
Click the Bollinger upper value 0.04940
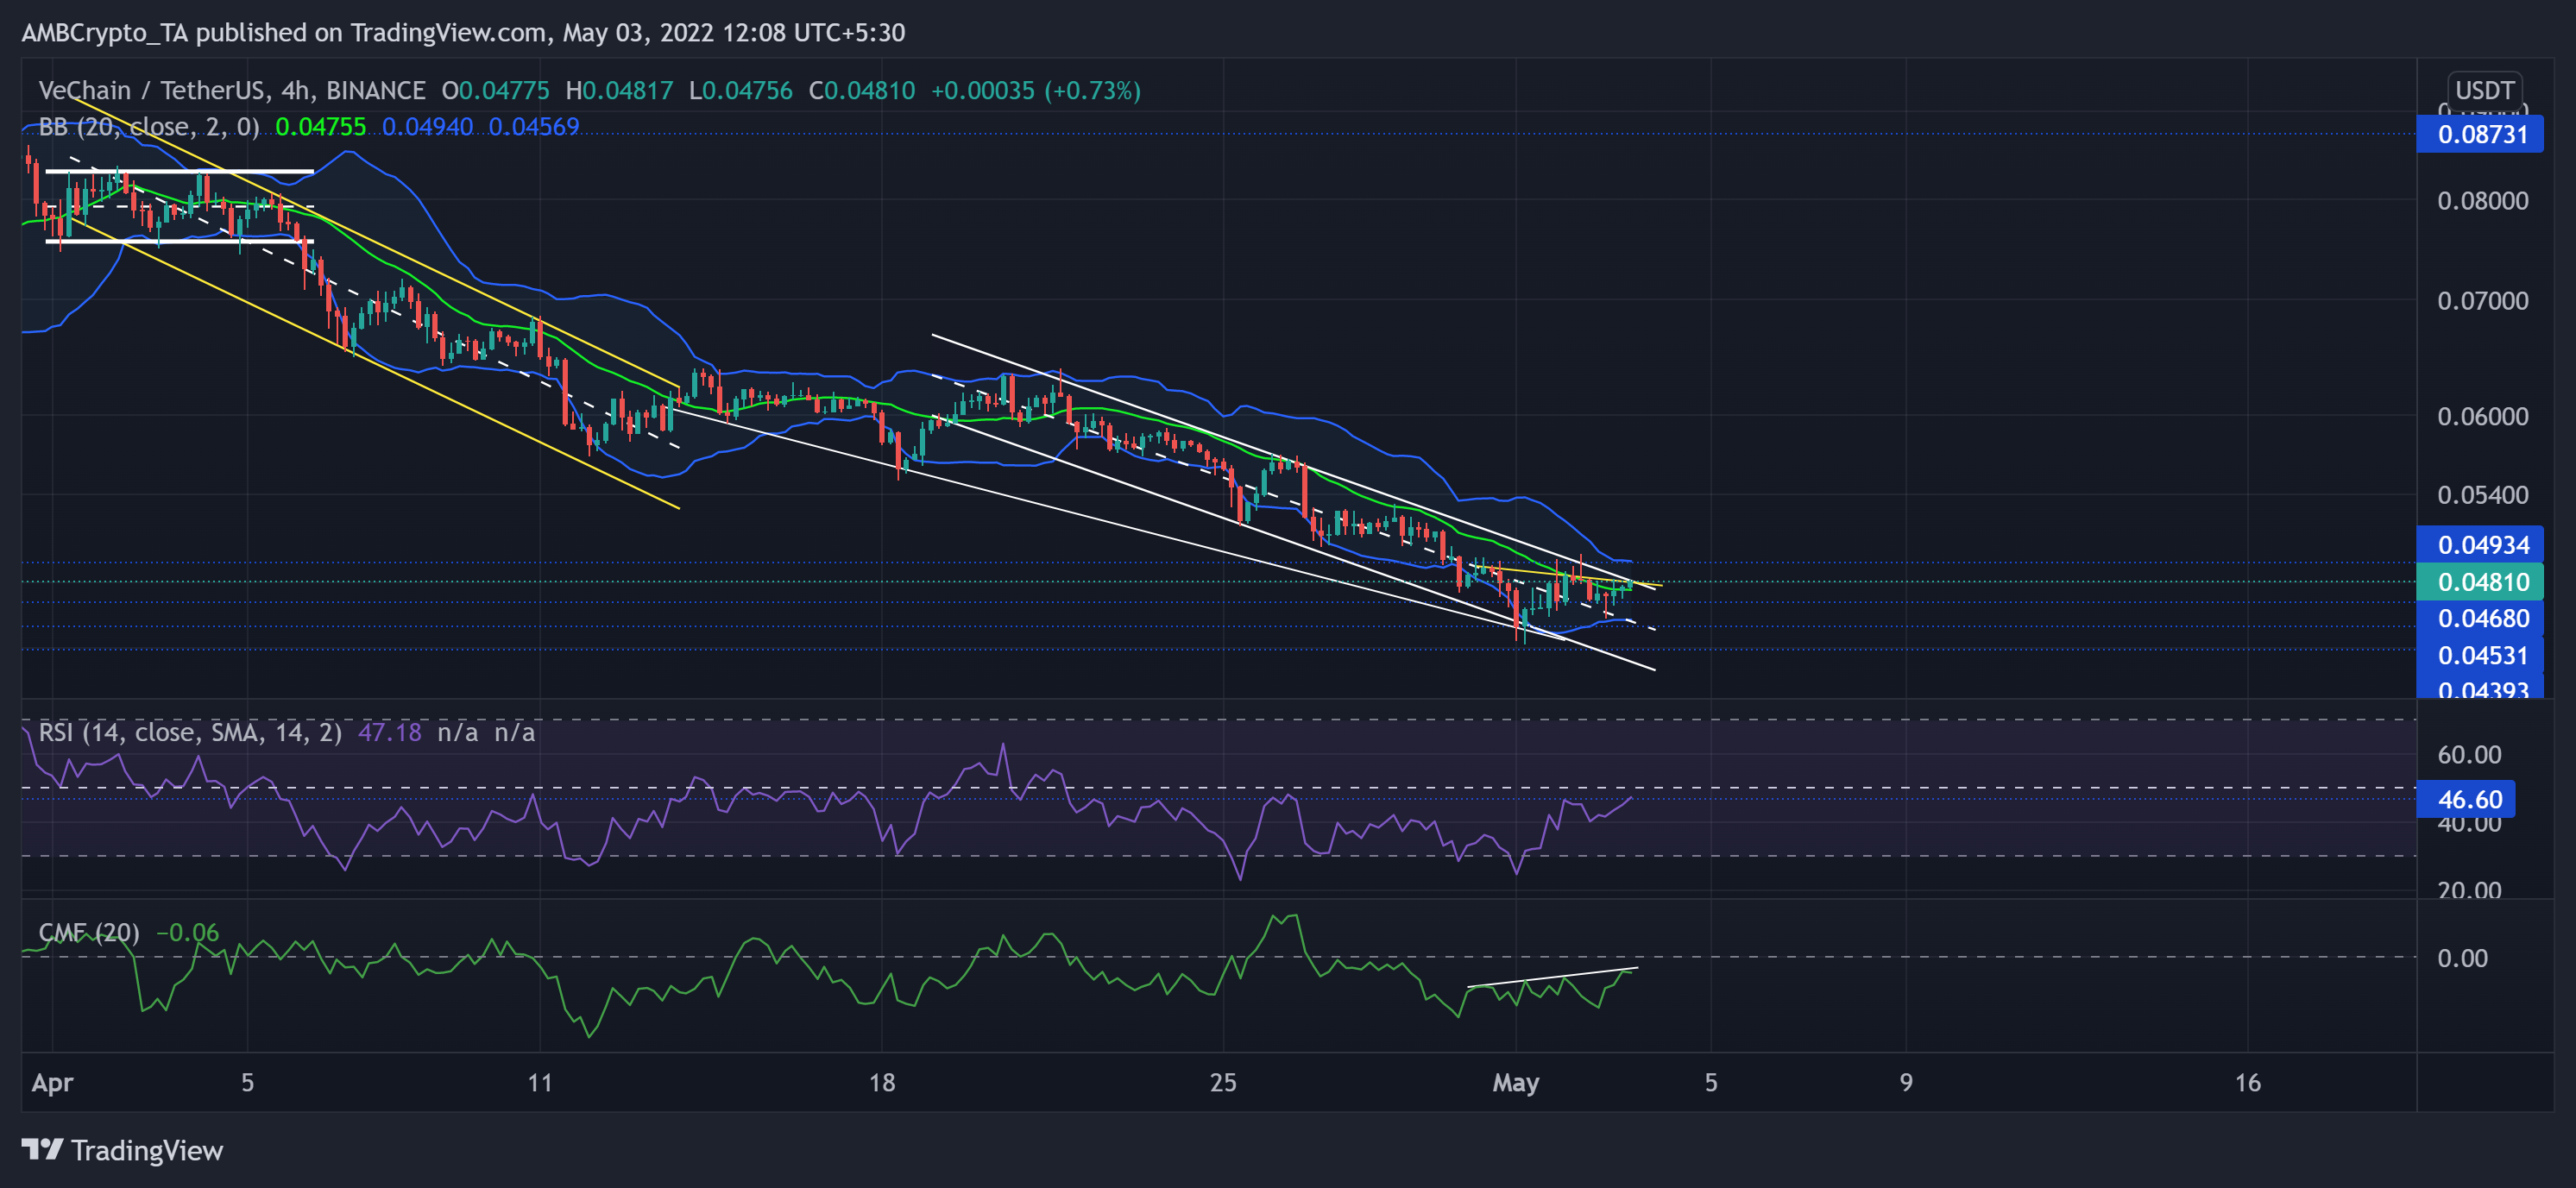(427, 127)
